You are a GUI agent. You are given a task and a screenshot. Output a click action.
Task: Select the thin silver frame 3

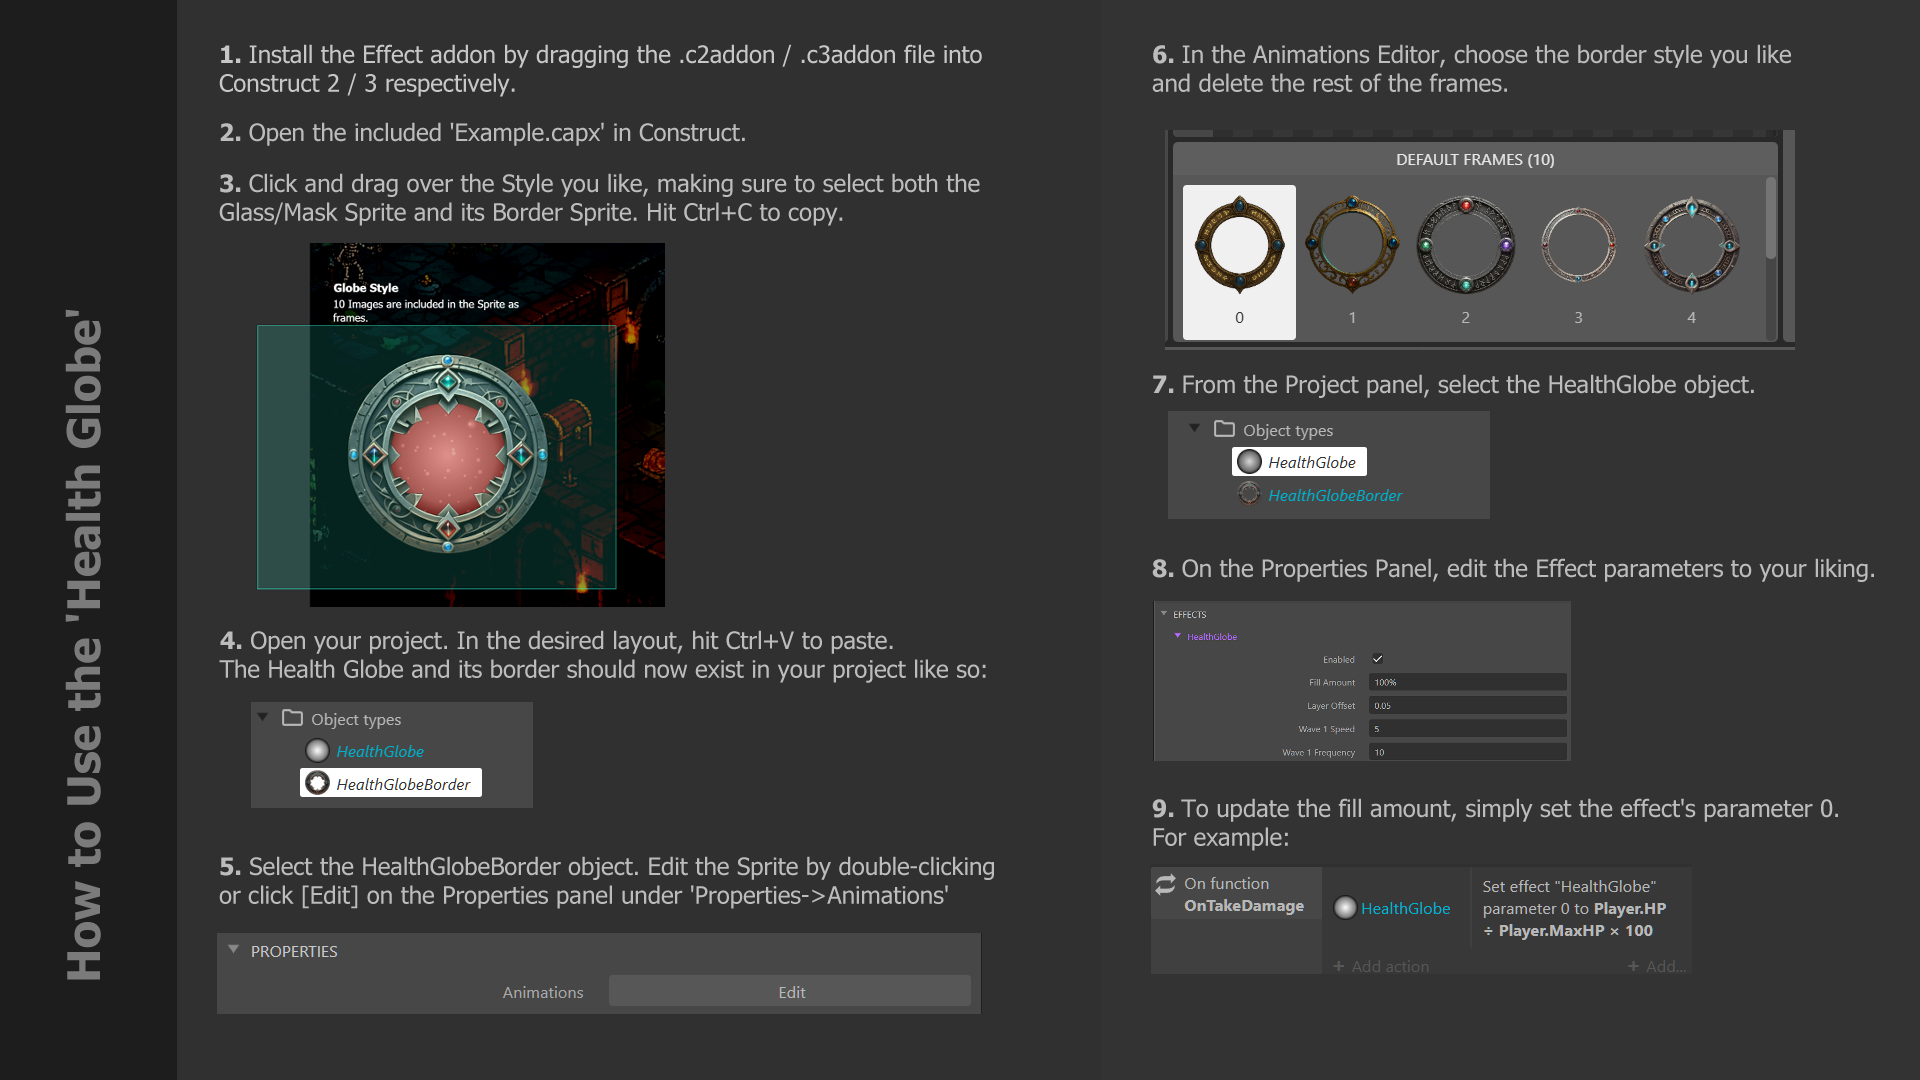click(1578, 244)
